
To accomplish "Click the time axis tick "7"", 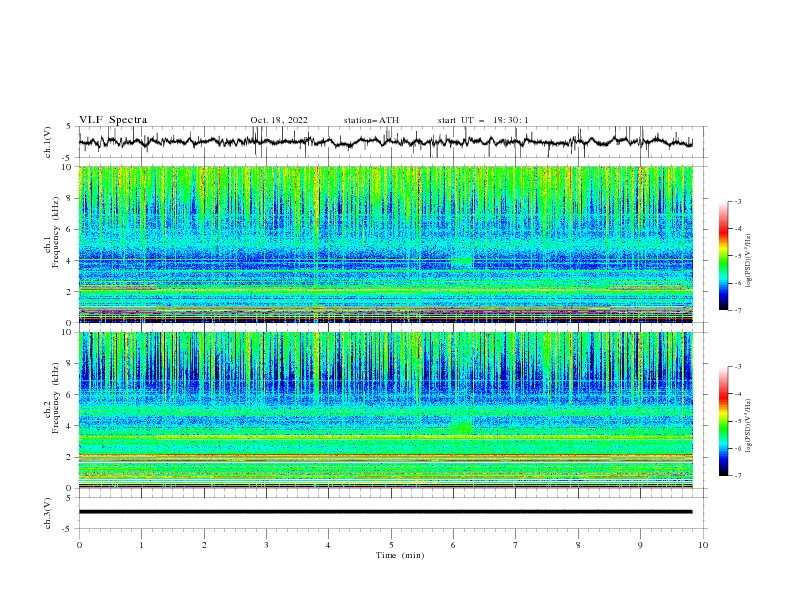I will (x=516, y=545).
